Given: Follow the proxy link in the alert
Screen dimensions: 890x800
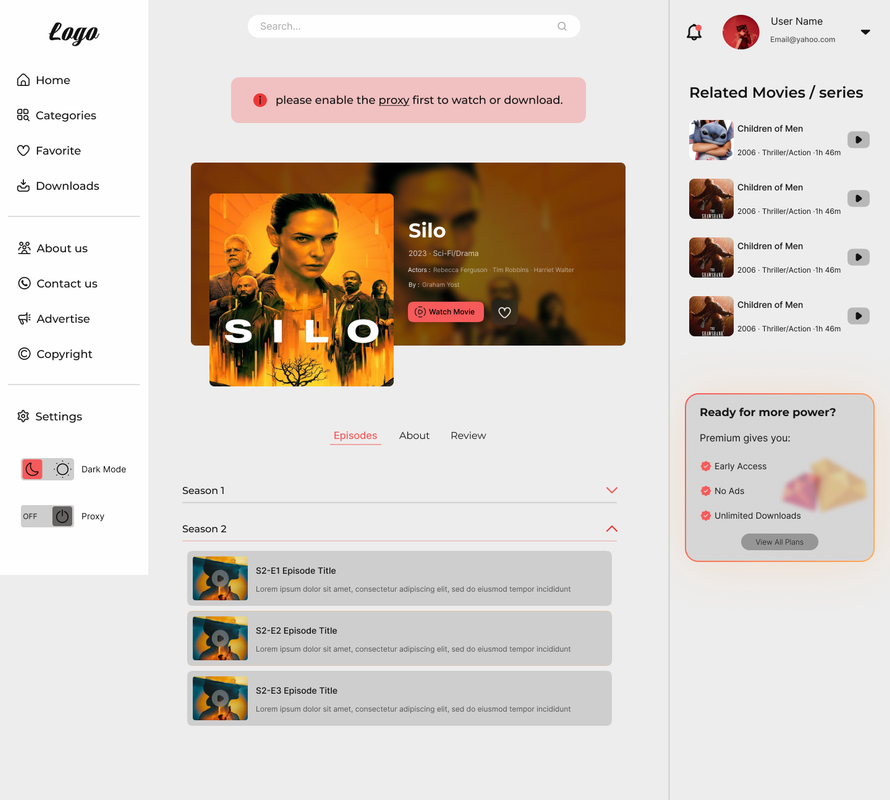Looking at the screenshot, I should pyautogui.click(x=394, y=100).
